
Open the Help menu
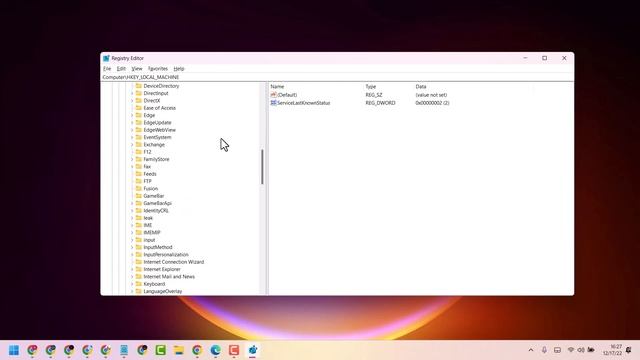pyautogui.click(x=179, y=69)
